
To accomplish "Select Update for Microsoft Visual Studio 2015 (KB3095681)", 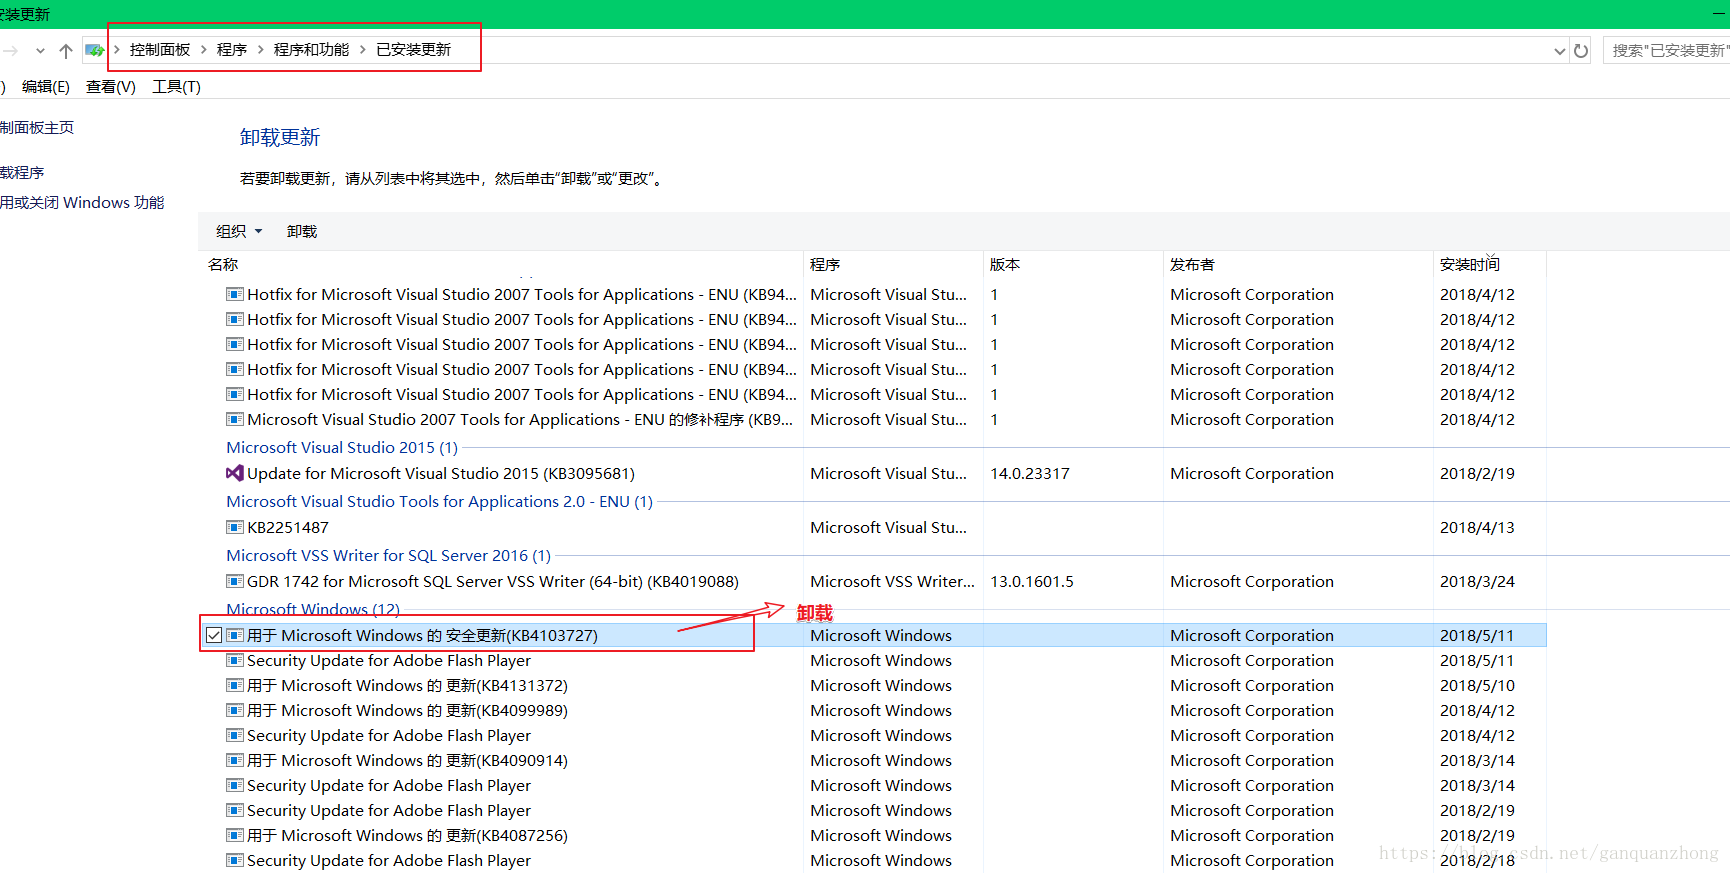I will coord(441,474).
